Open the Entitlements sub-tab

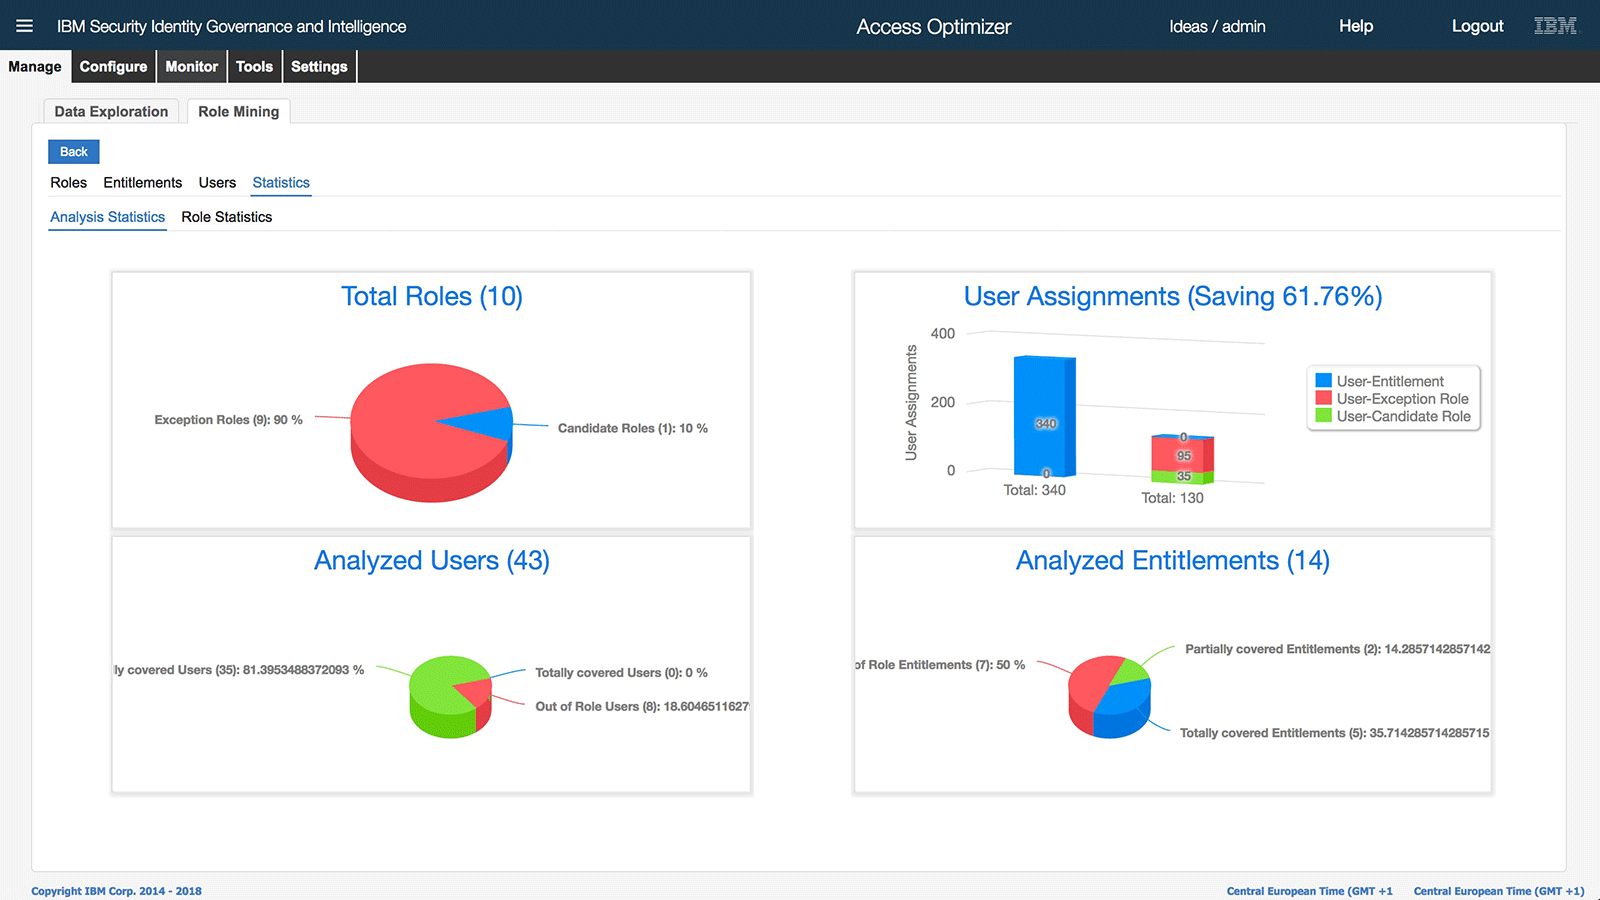click(x=143, y=183)
